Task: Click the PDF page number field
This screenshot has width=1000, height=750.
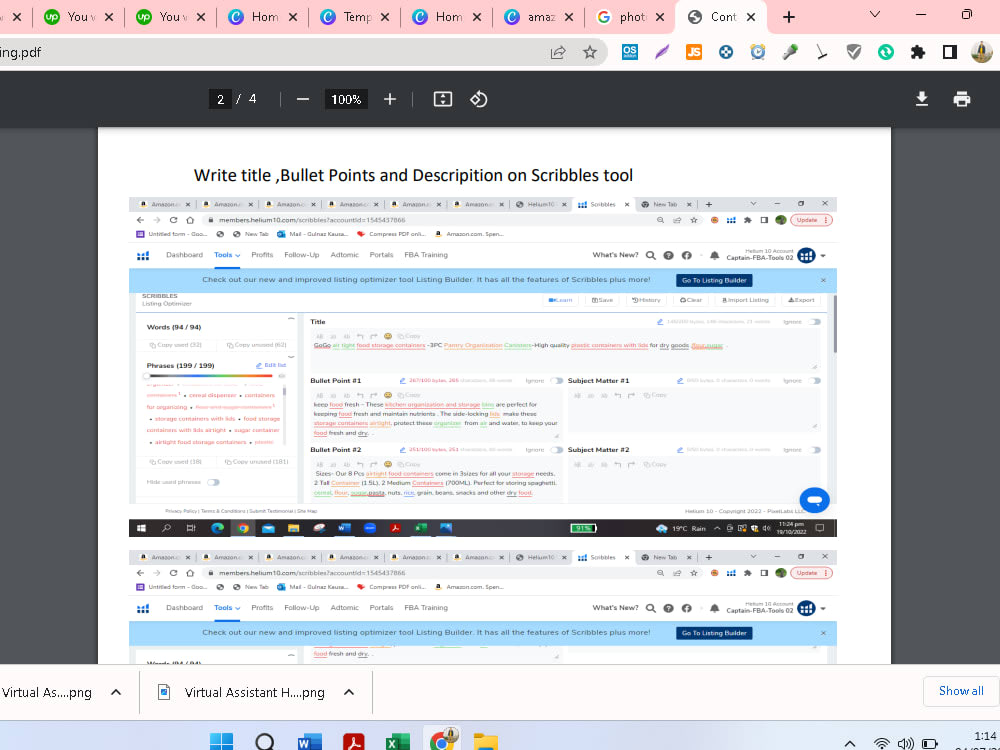Action: 220,99
